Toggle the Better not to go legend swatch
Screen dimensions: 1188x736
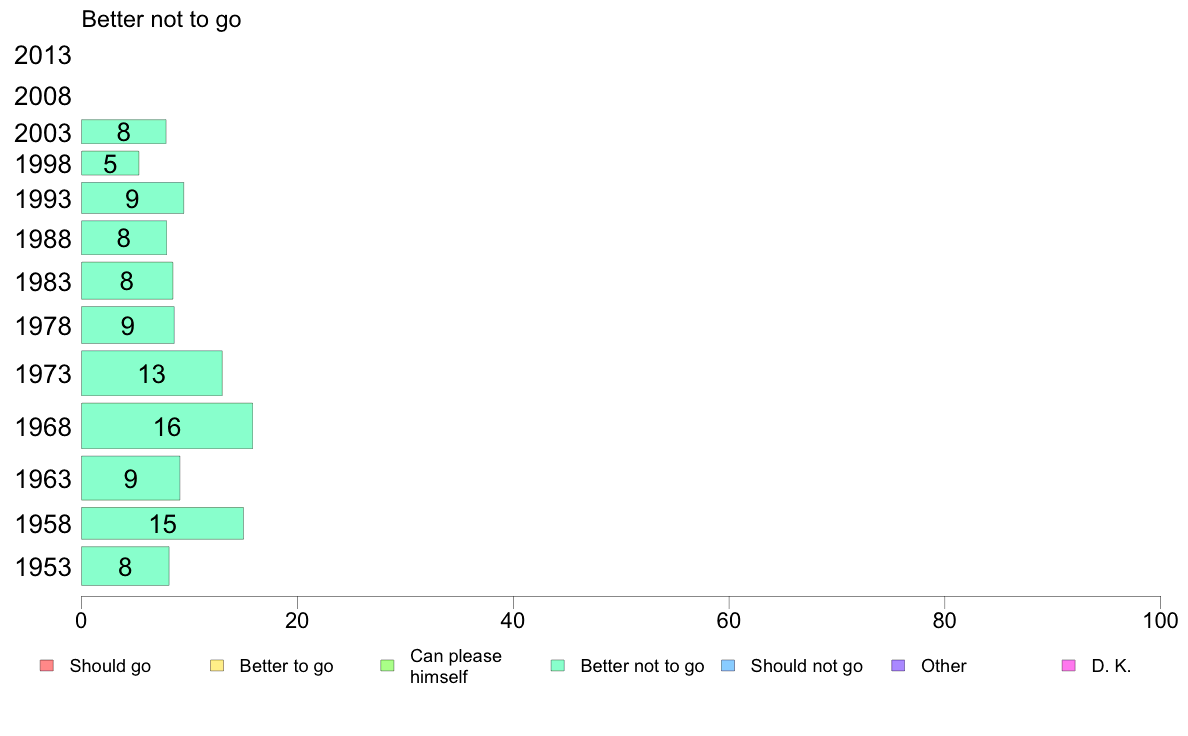point(558,666)
